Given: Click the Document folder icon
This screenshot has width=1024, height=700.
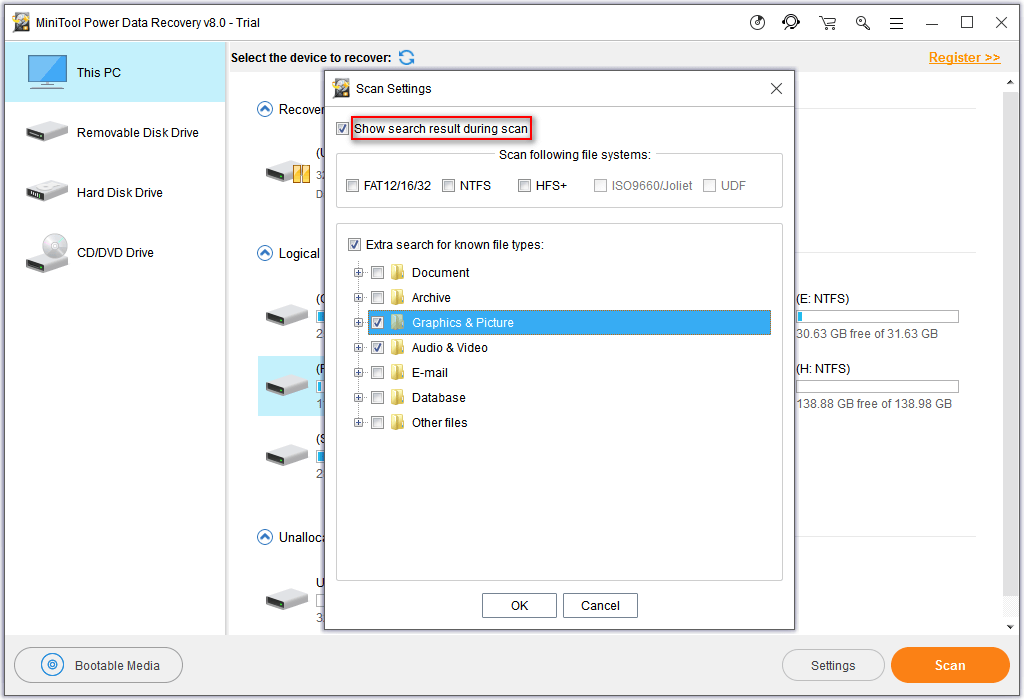Looking at the screenshot, I should 397,272.
